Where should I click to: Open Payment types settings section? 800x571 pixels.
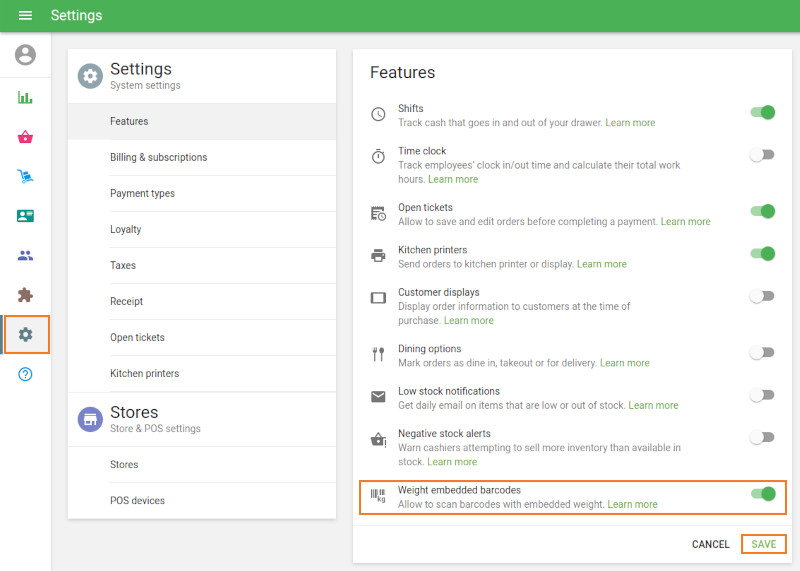click(142, 193)
